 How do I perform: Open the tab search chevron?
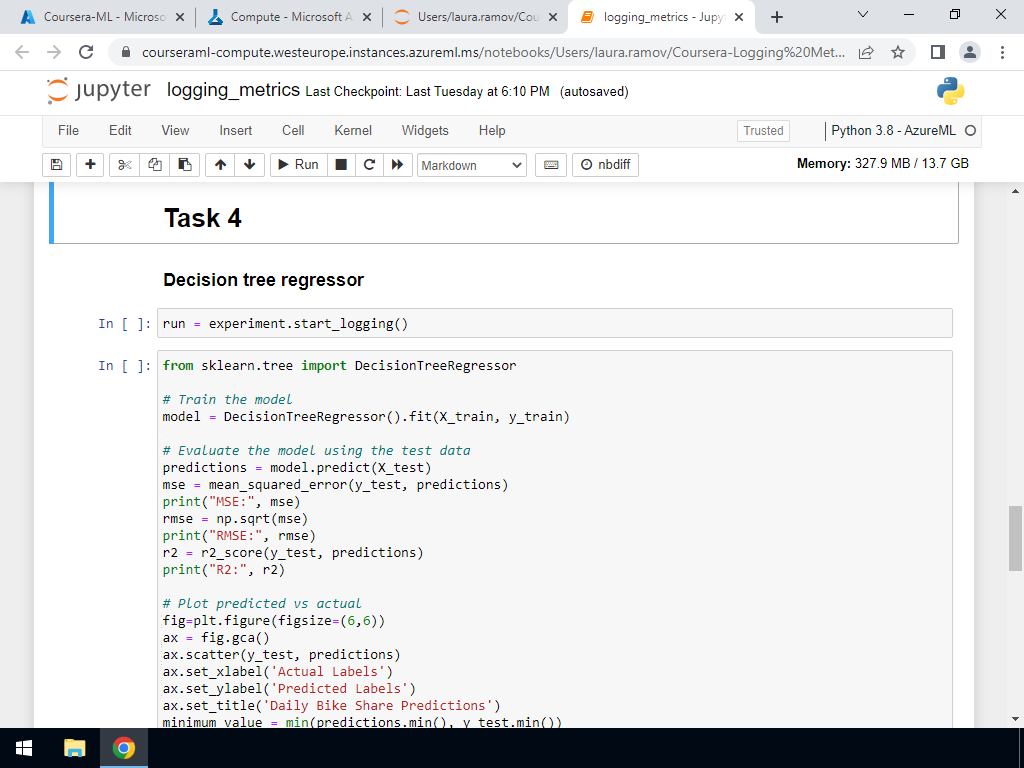[863, 14]
